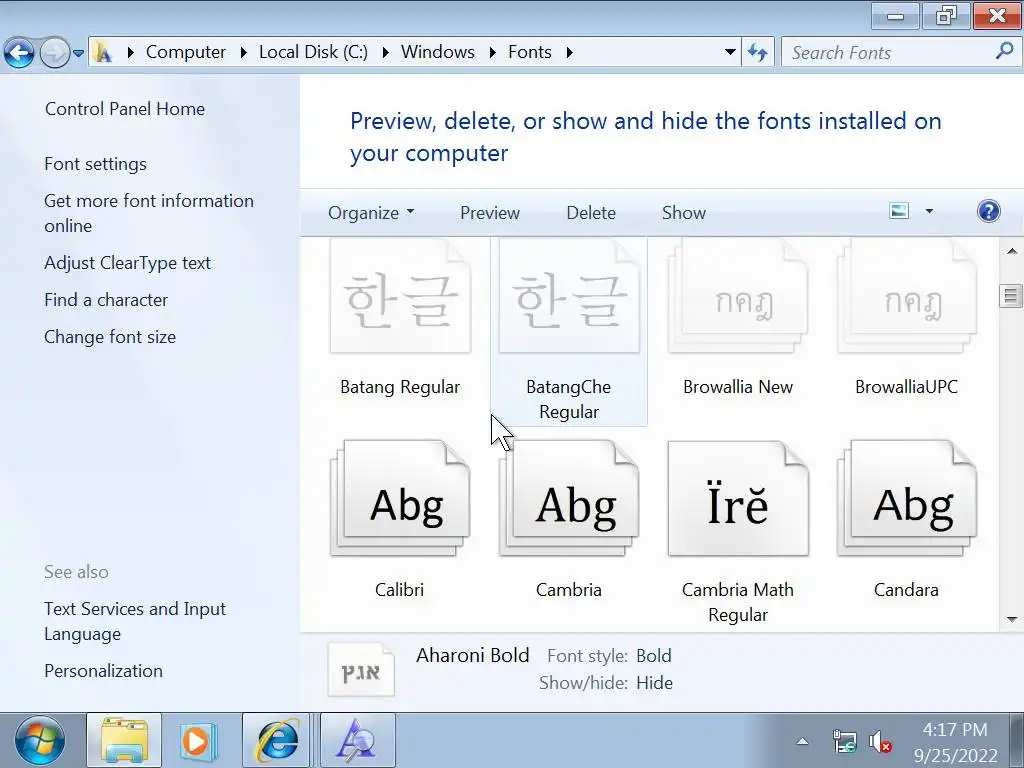Select the BatangChe Regular font icon
Viewport: 1024px width, 768px height.
569,297
